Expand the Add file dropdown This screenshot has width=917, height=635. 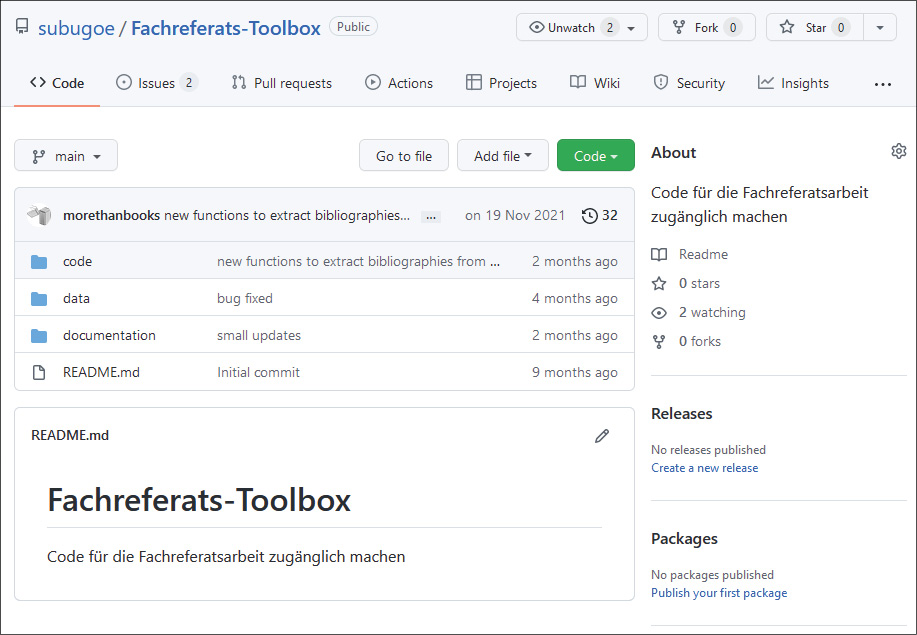[502, 156]
